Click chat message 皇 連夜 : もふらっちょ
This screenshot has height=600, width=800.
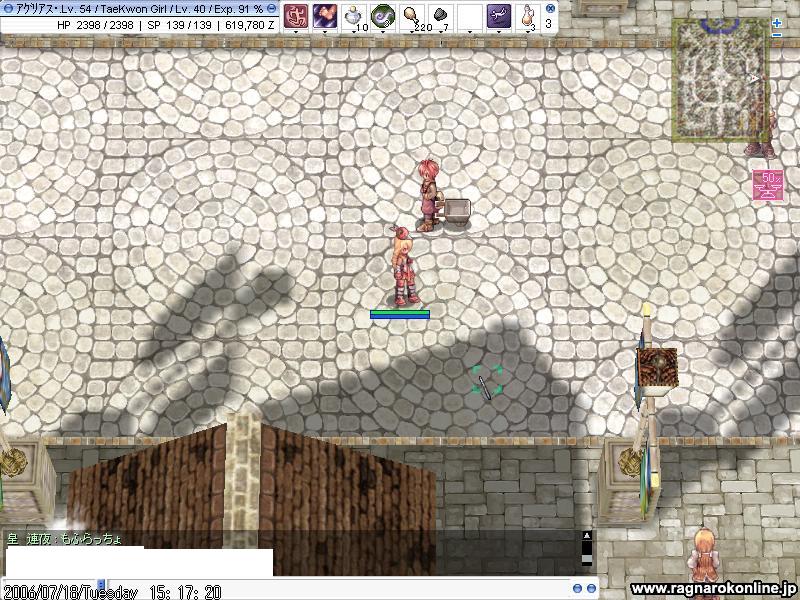(64, 539)
